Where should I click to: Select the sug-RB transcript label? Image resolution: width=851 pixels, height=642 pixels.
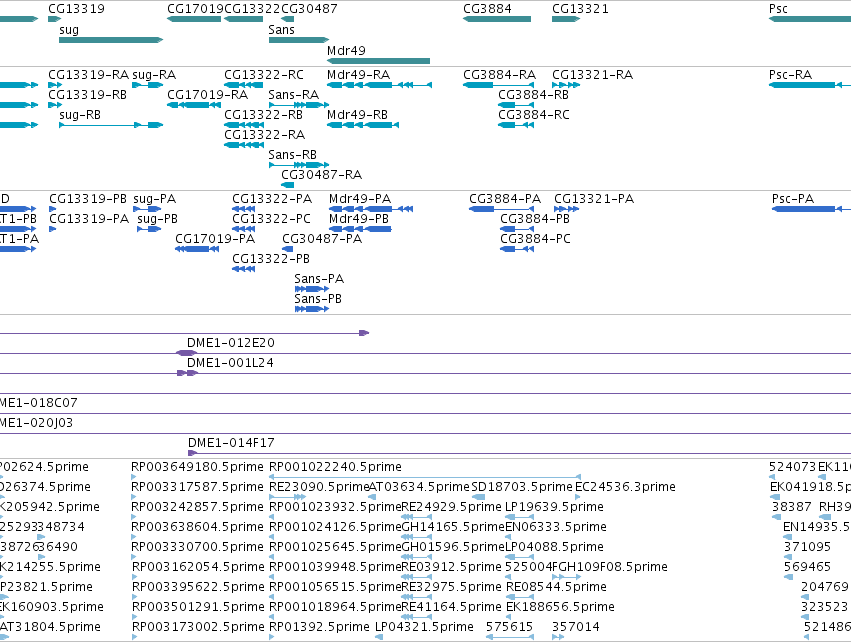click(80, 115)
